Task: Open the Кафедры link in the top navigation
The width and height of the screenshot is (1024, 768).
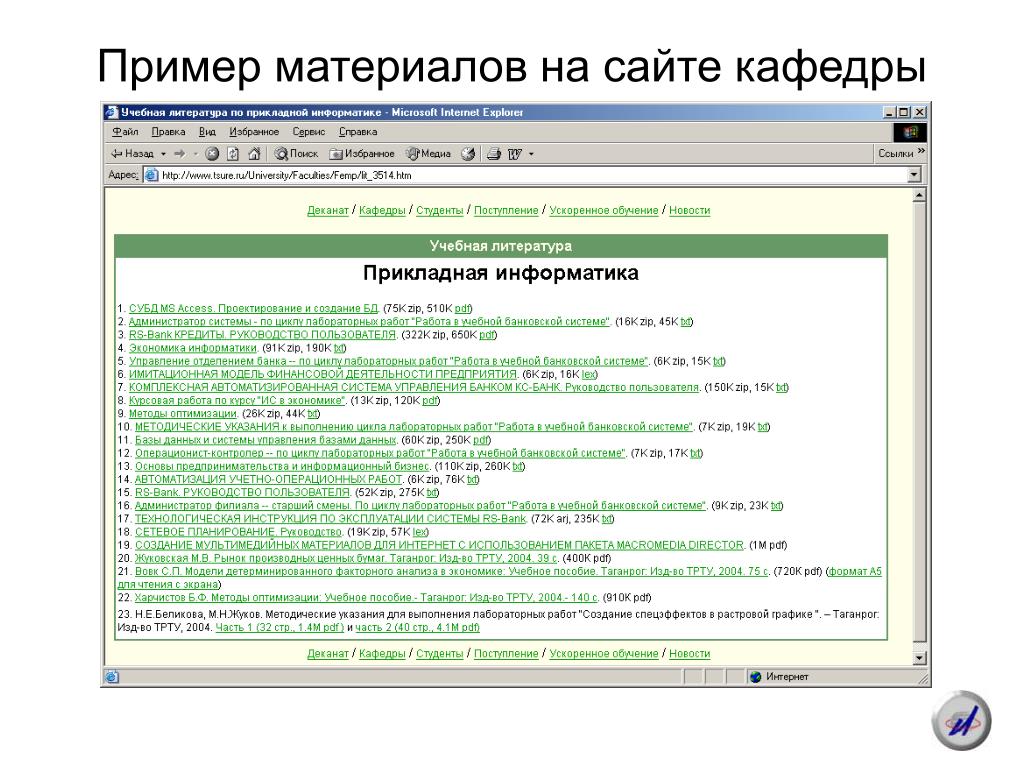Action: [382, 210]
